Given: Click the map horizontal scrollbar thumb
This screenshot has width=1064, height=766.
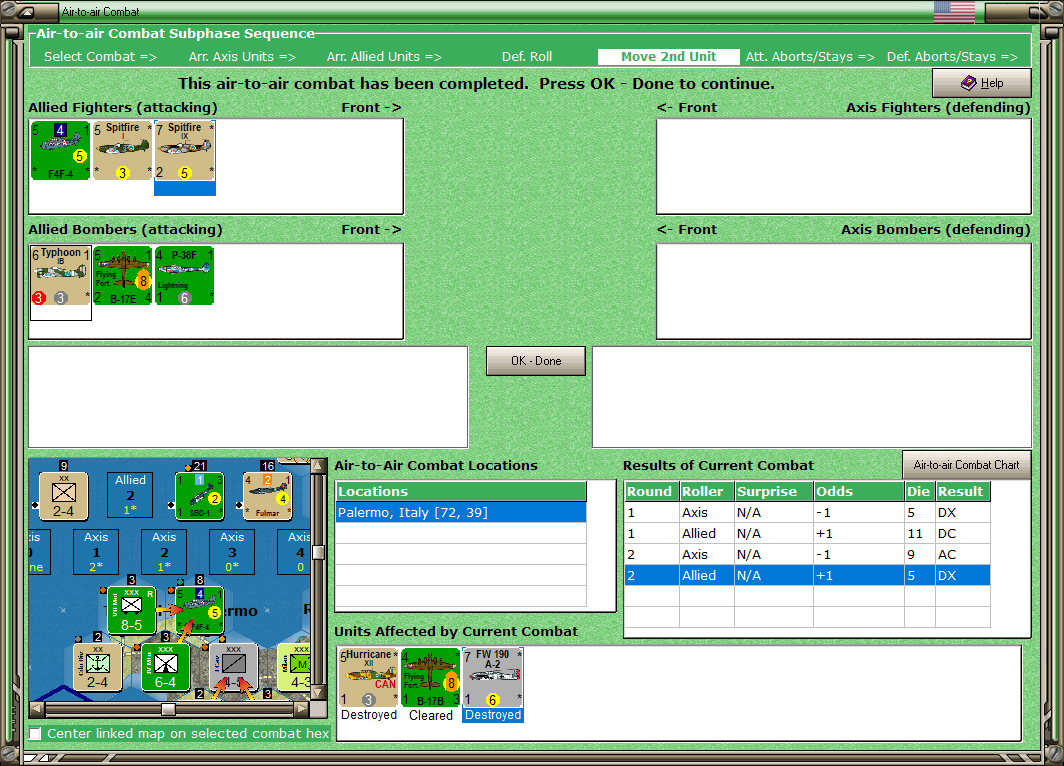Looking at the screenshot, I should (168, 709).
